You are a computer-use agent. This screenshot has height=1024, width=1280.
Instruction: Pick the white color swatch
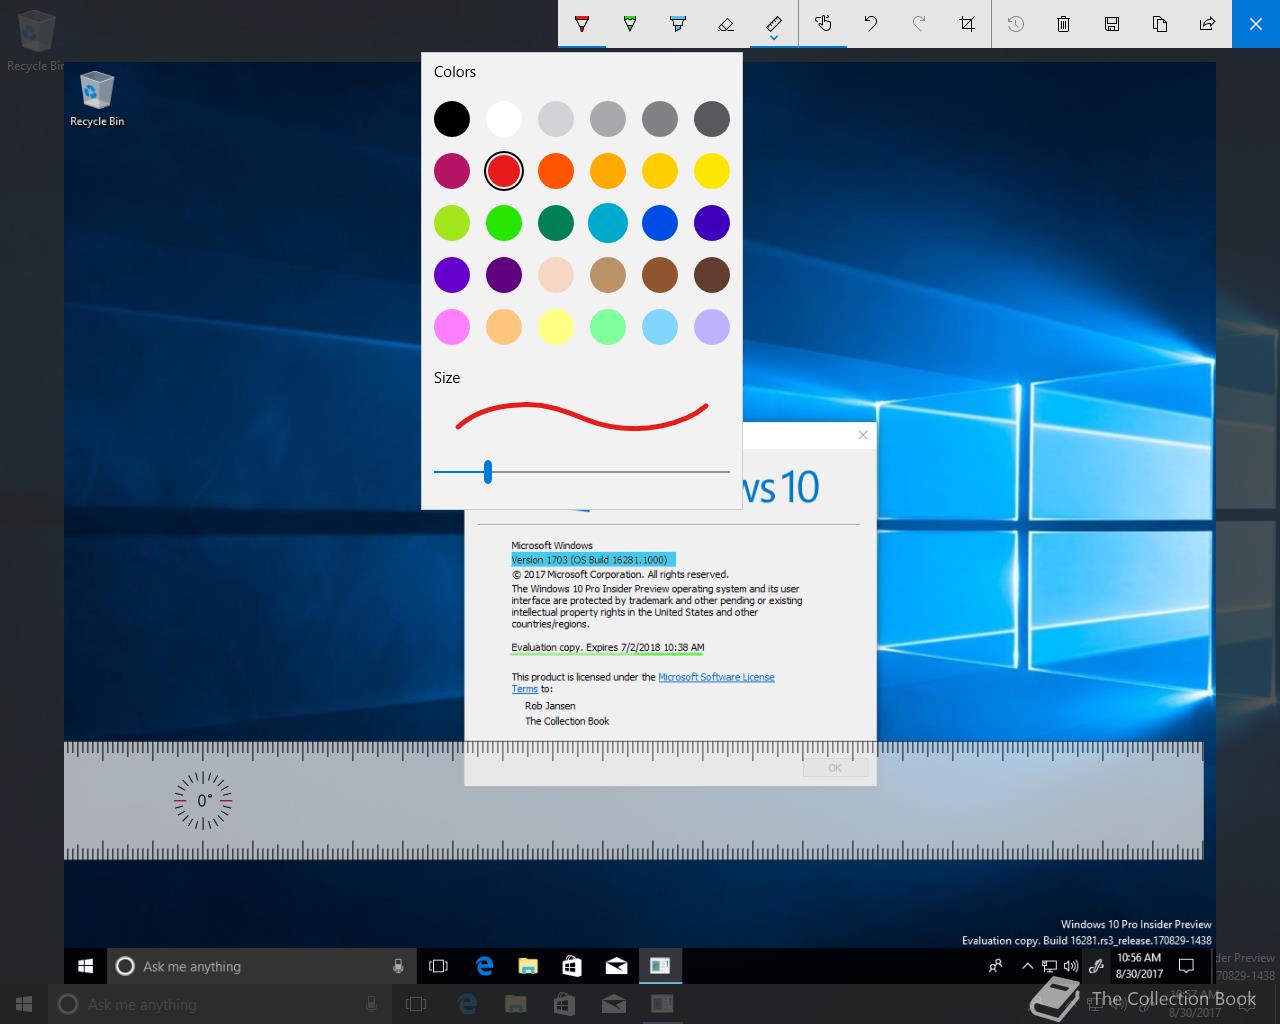[x=504, y=119]
